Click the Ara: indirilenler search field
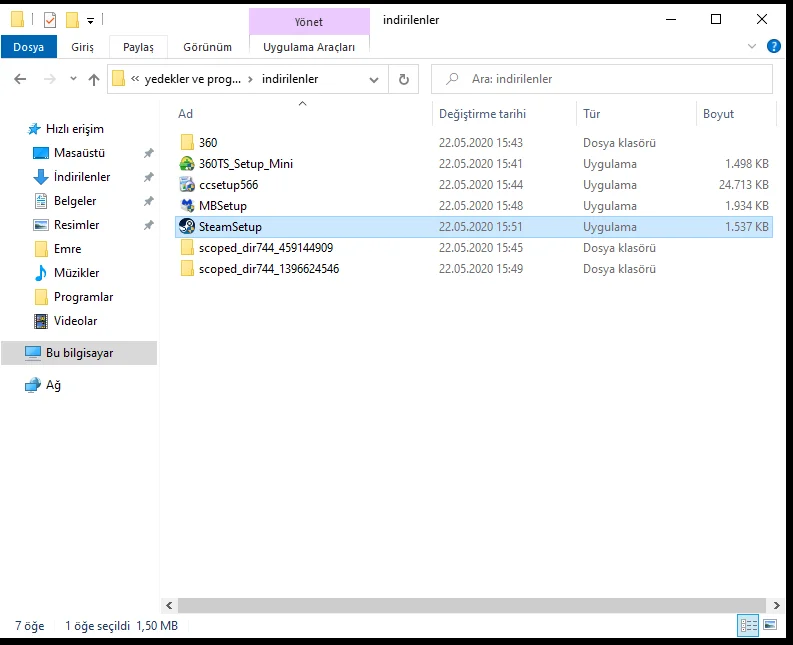 [x=601, y=79]
